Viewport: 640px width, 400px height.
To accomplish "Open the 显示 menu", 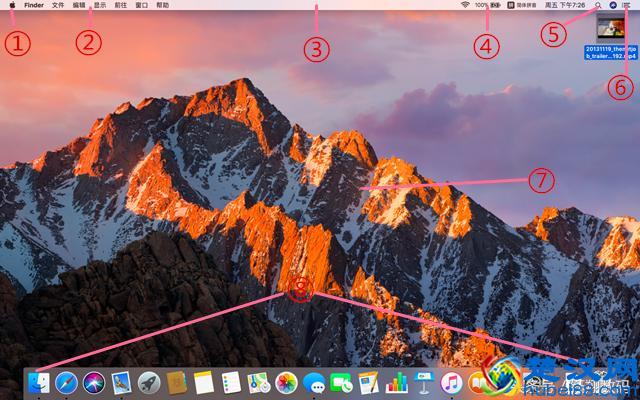I will click(100, 5).
